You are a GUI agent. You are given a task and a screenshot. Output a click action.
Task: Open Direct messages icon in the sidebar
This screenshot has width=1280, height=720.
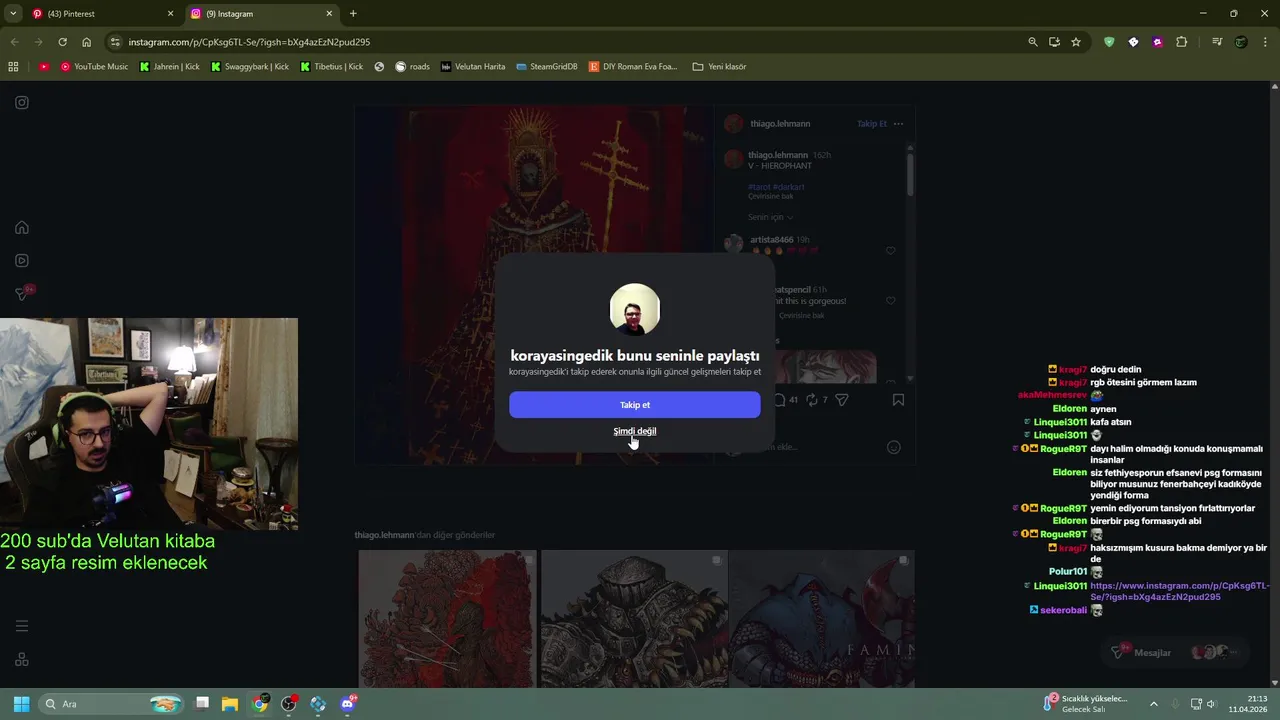(22, 293)
